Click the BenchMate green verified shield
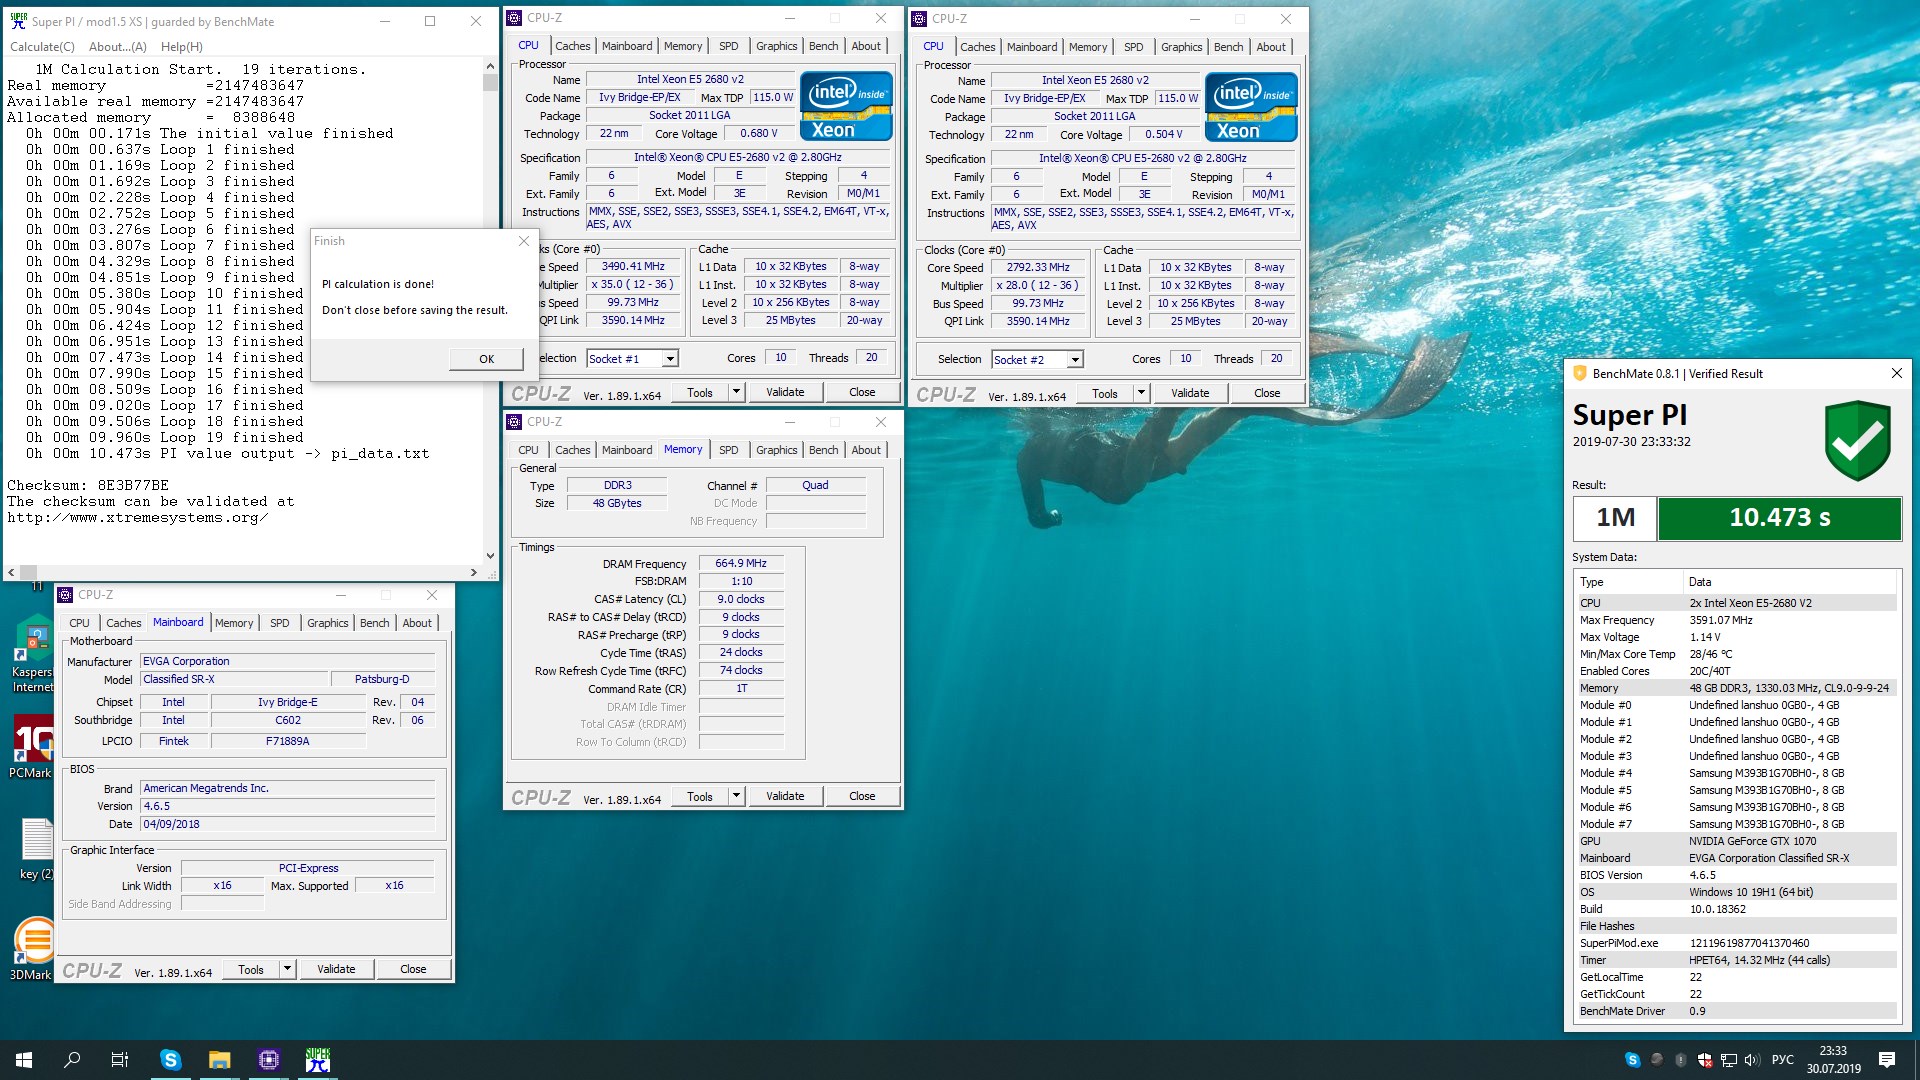The height and width of the screenshot is (1080, 1920). 1857,440
